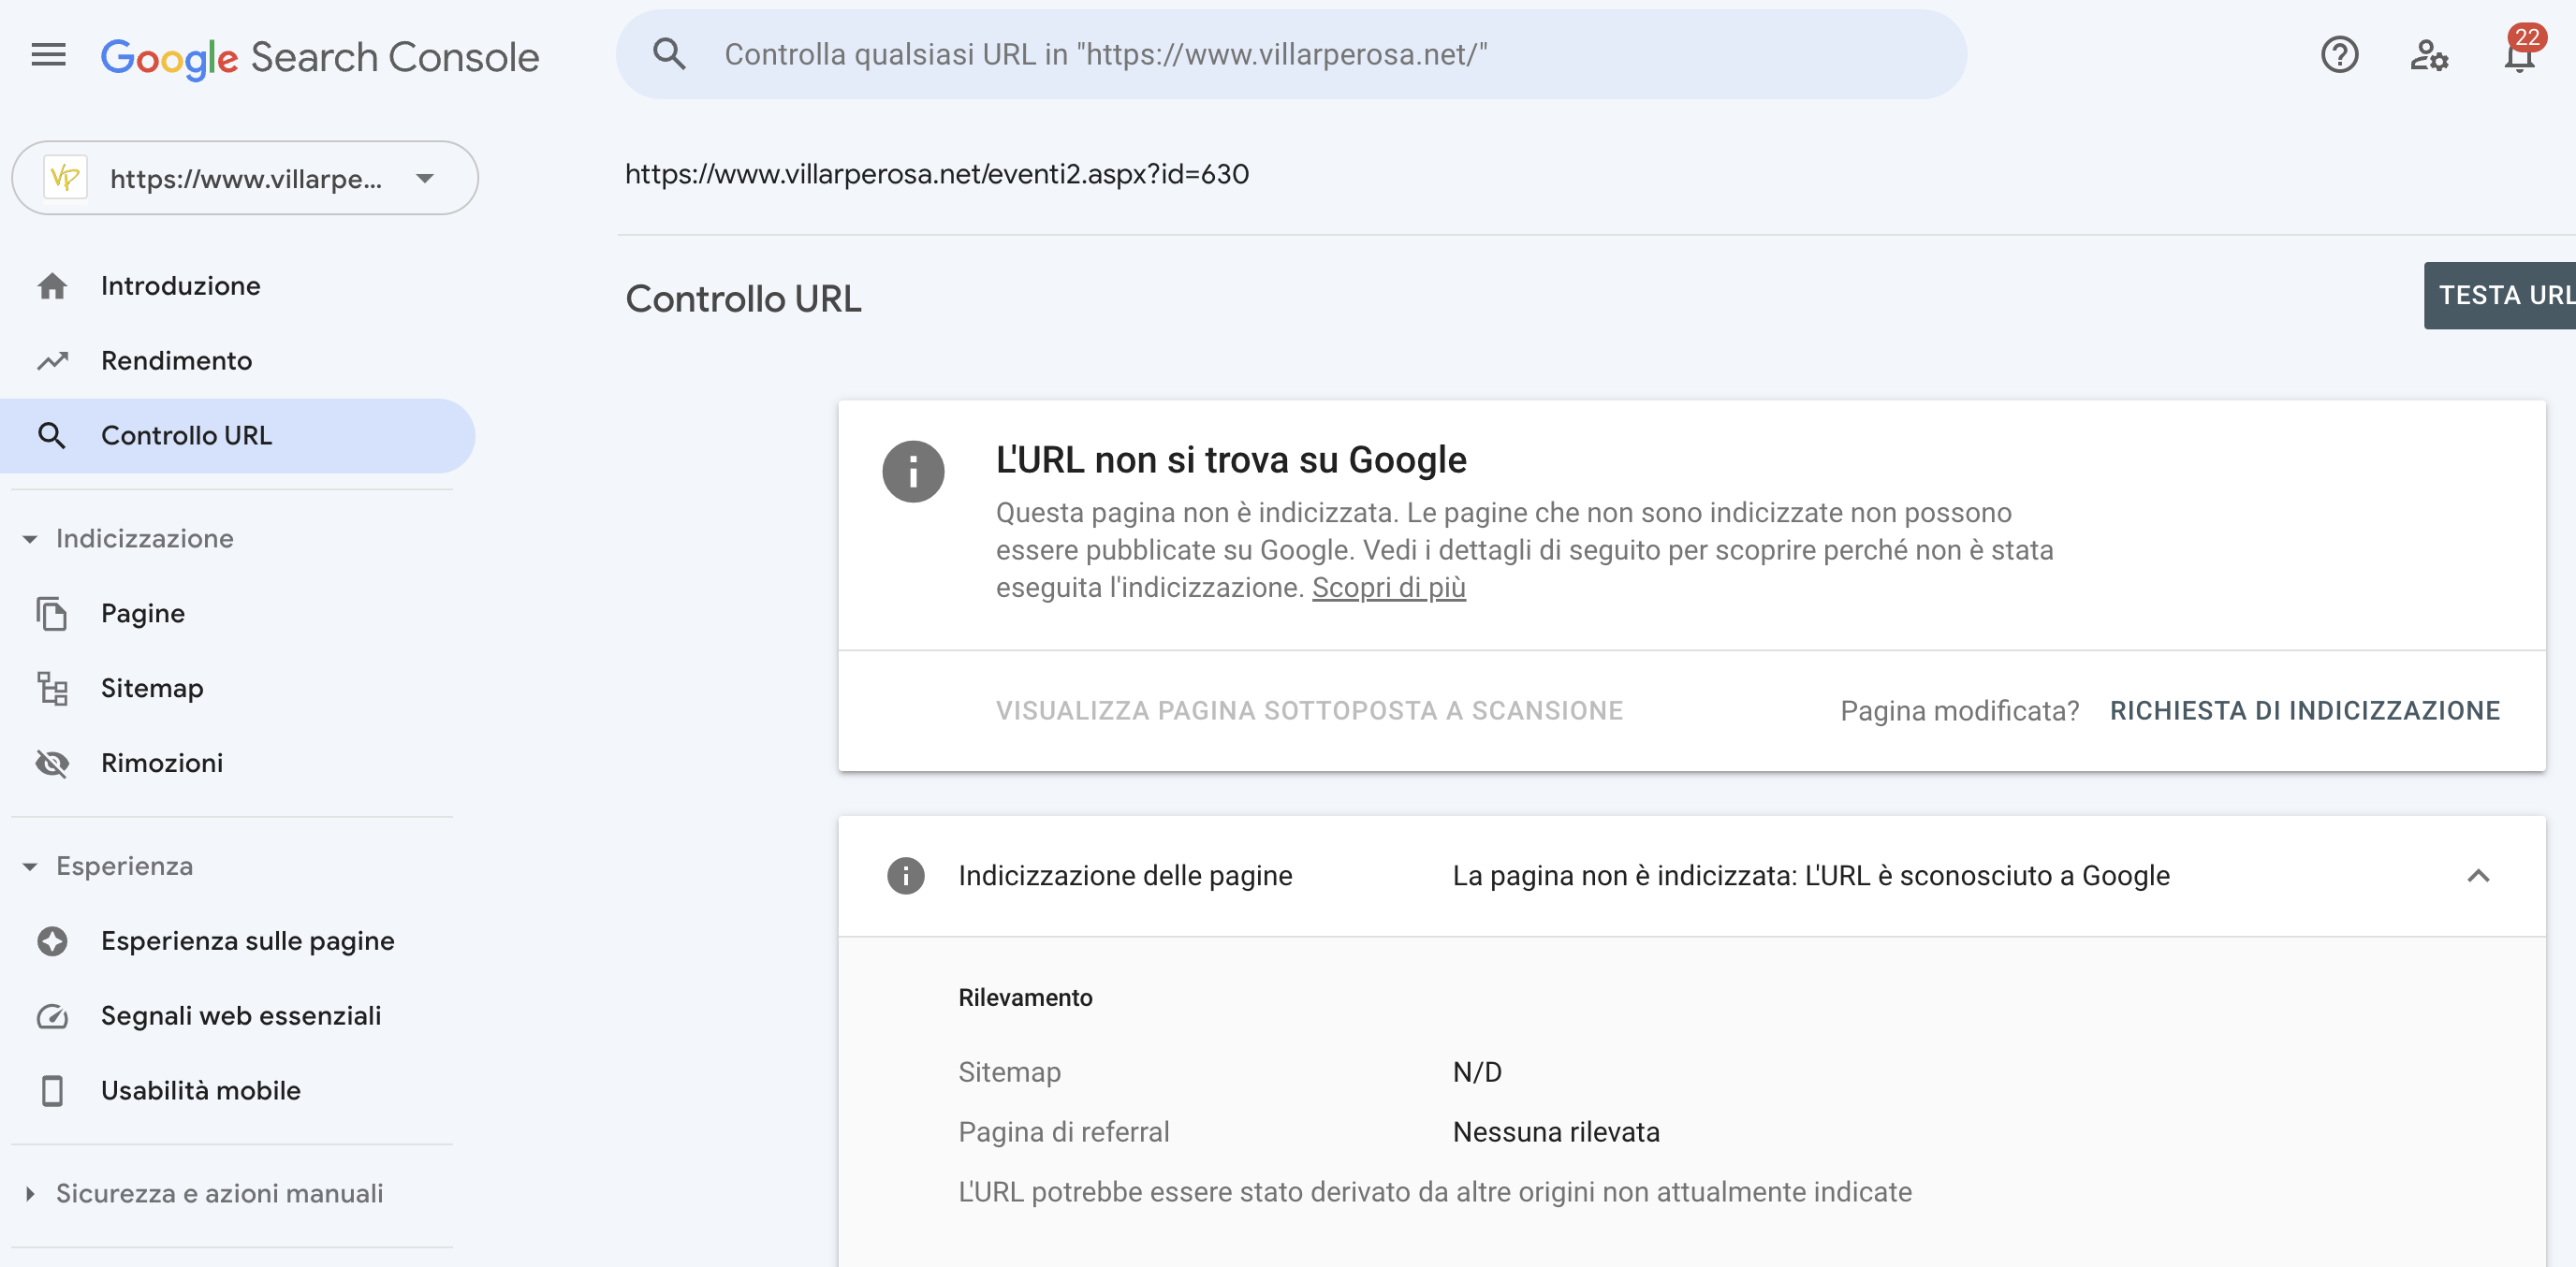Image resolution: width=2576 pixels, height=1267 pixels.
Task: Open user and permissions settings icon
Action: point(2429,55)
